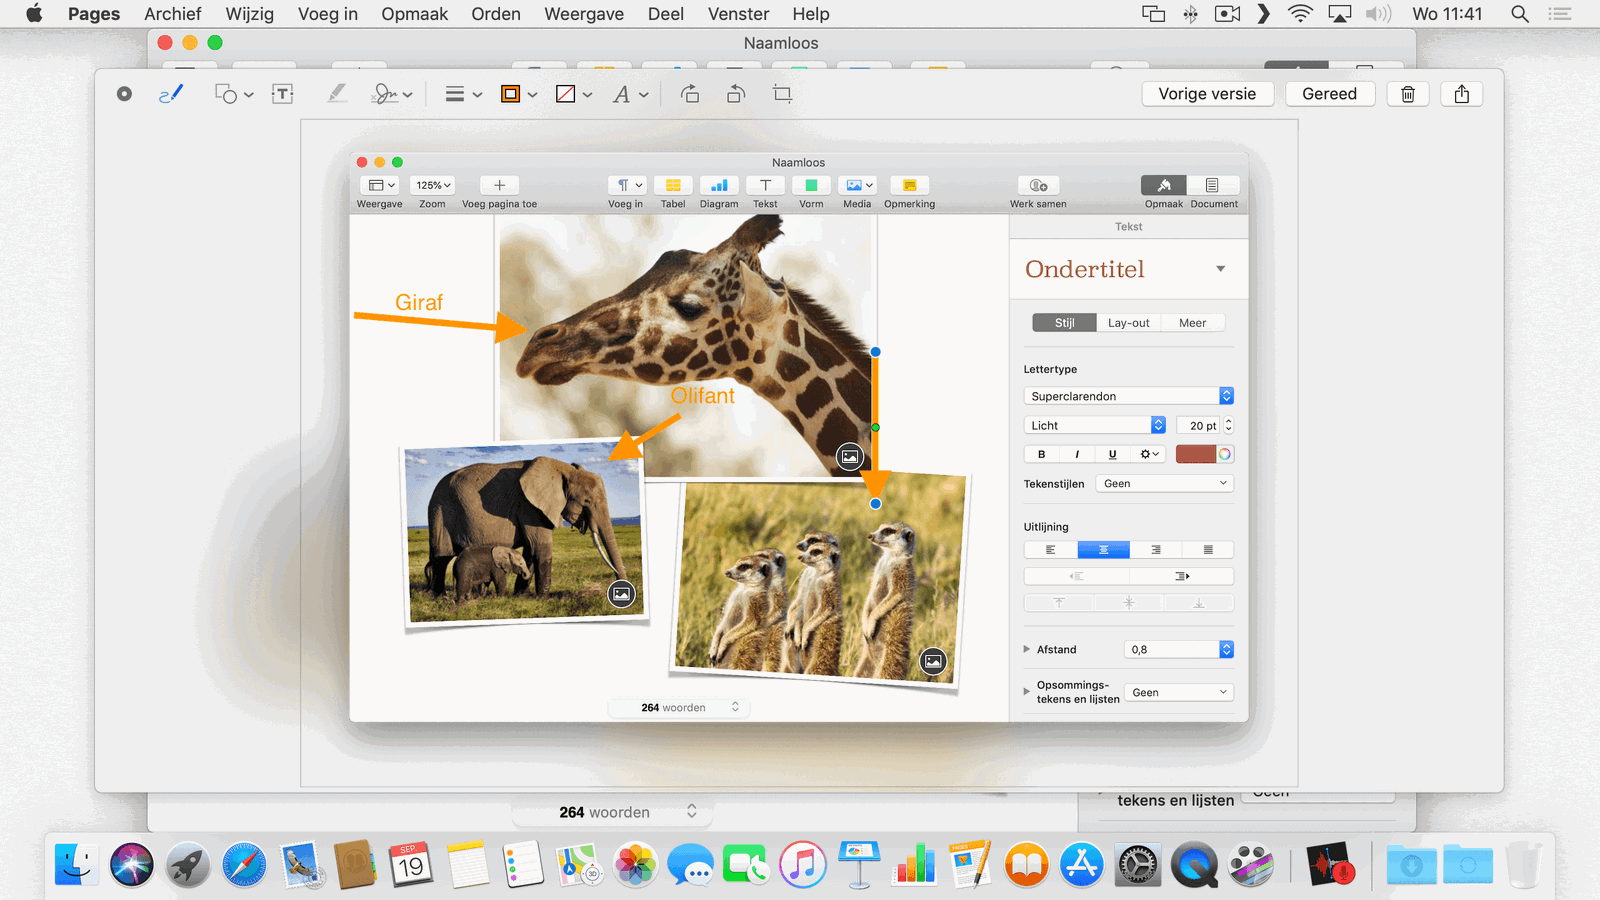Click the Text box tool in markup toolbar

283,94
